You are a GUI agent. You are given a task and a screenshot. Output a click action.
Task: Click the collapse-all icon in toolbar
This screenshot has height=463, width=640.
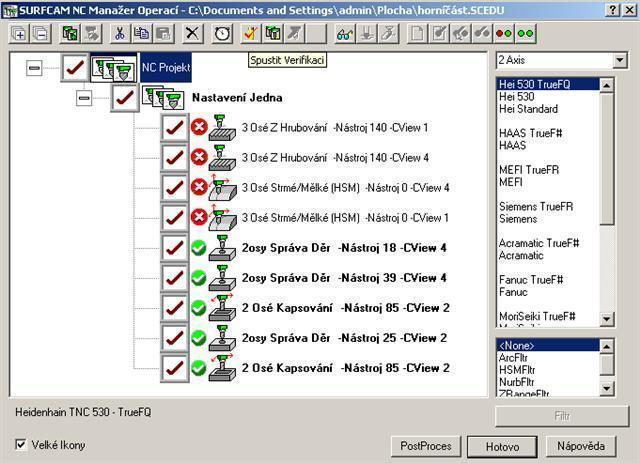[41, 33]
